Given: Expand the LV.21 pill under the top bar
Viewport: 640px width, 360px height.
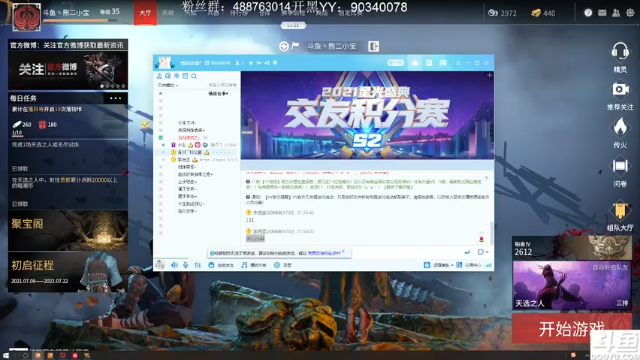Looking at the screenshot, I should pos(293,25).
